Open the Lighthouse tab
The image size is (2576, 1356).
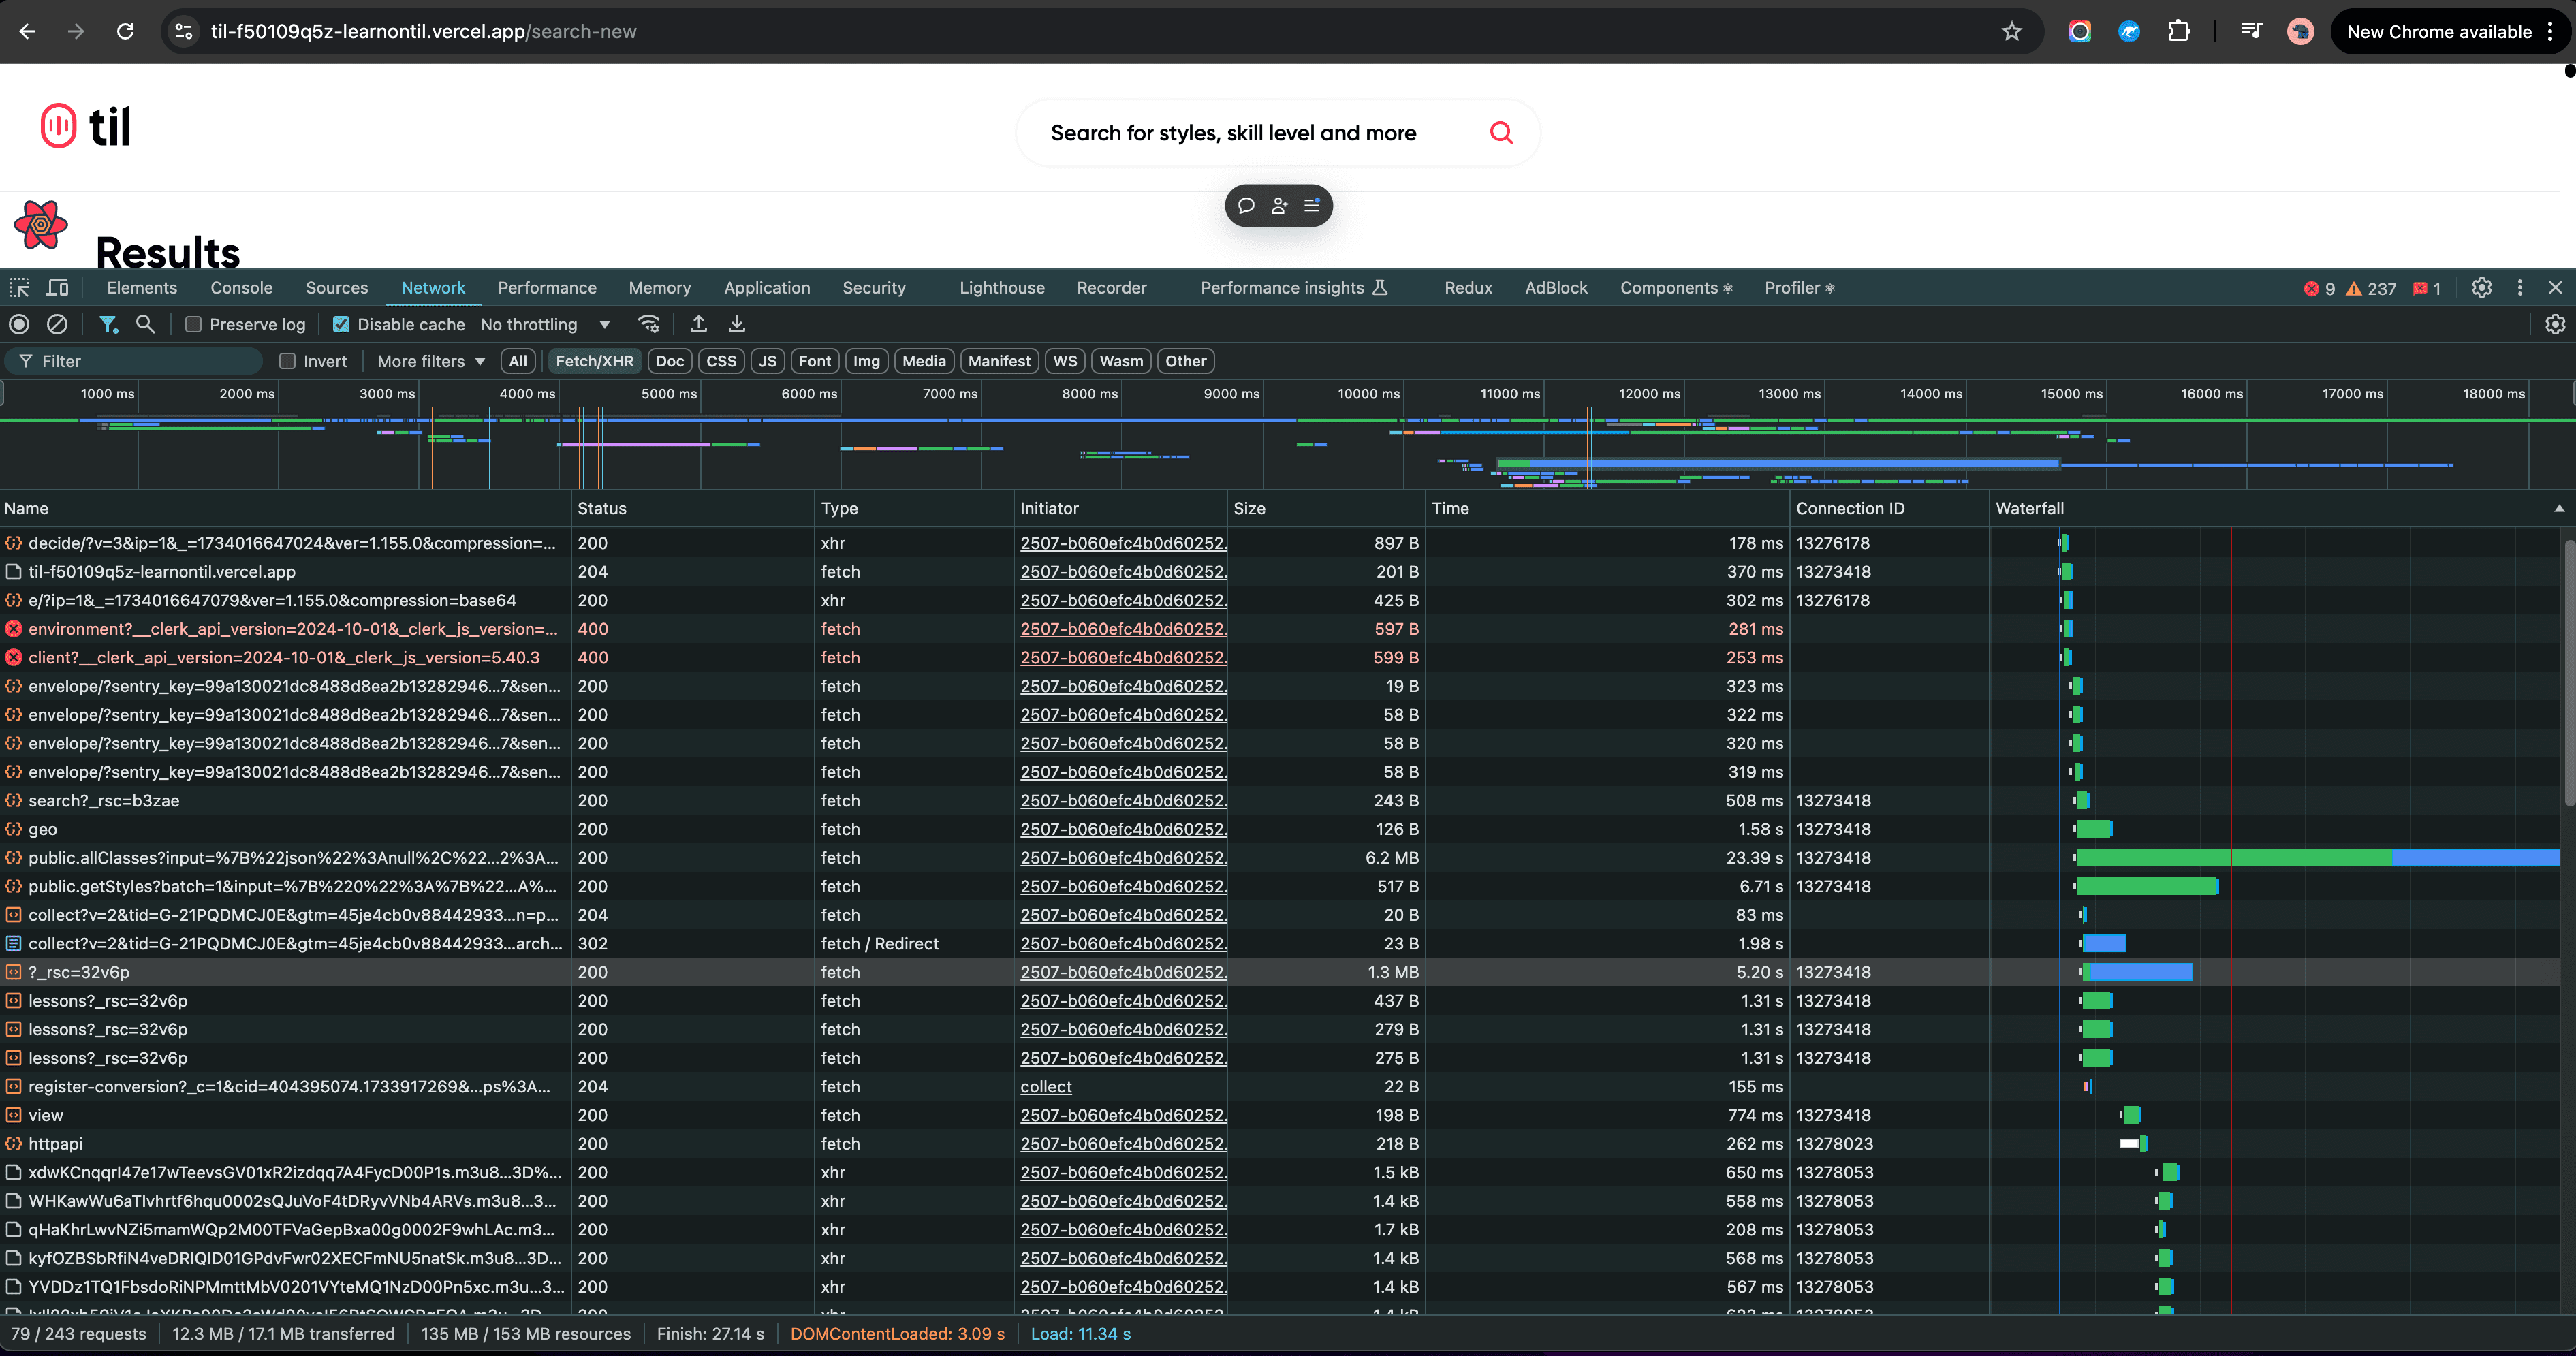coord(1001,288)
